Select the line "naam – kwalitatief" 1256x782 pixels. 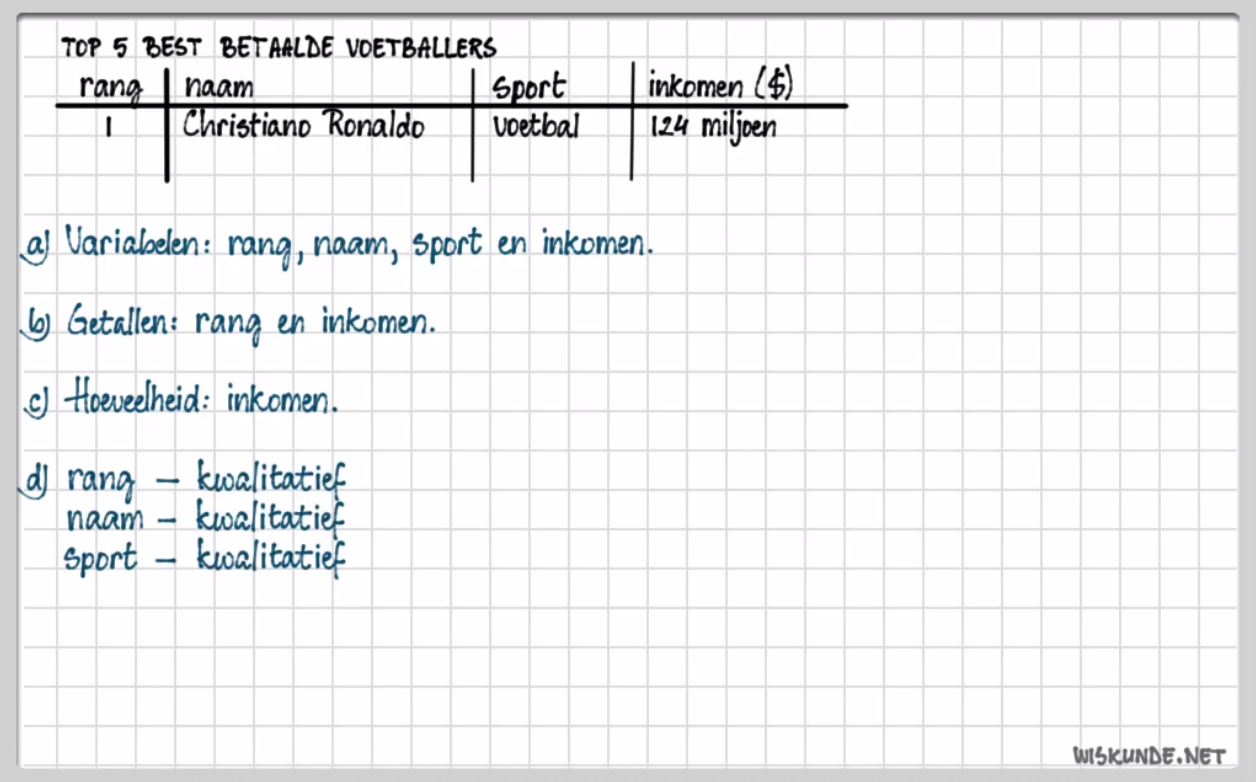pos(205,520)
